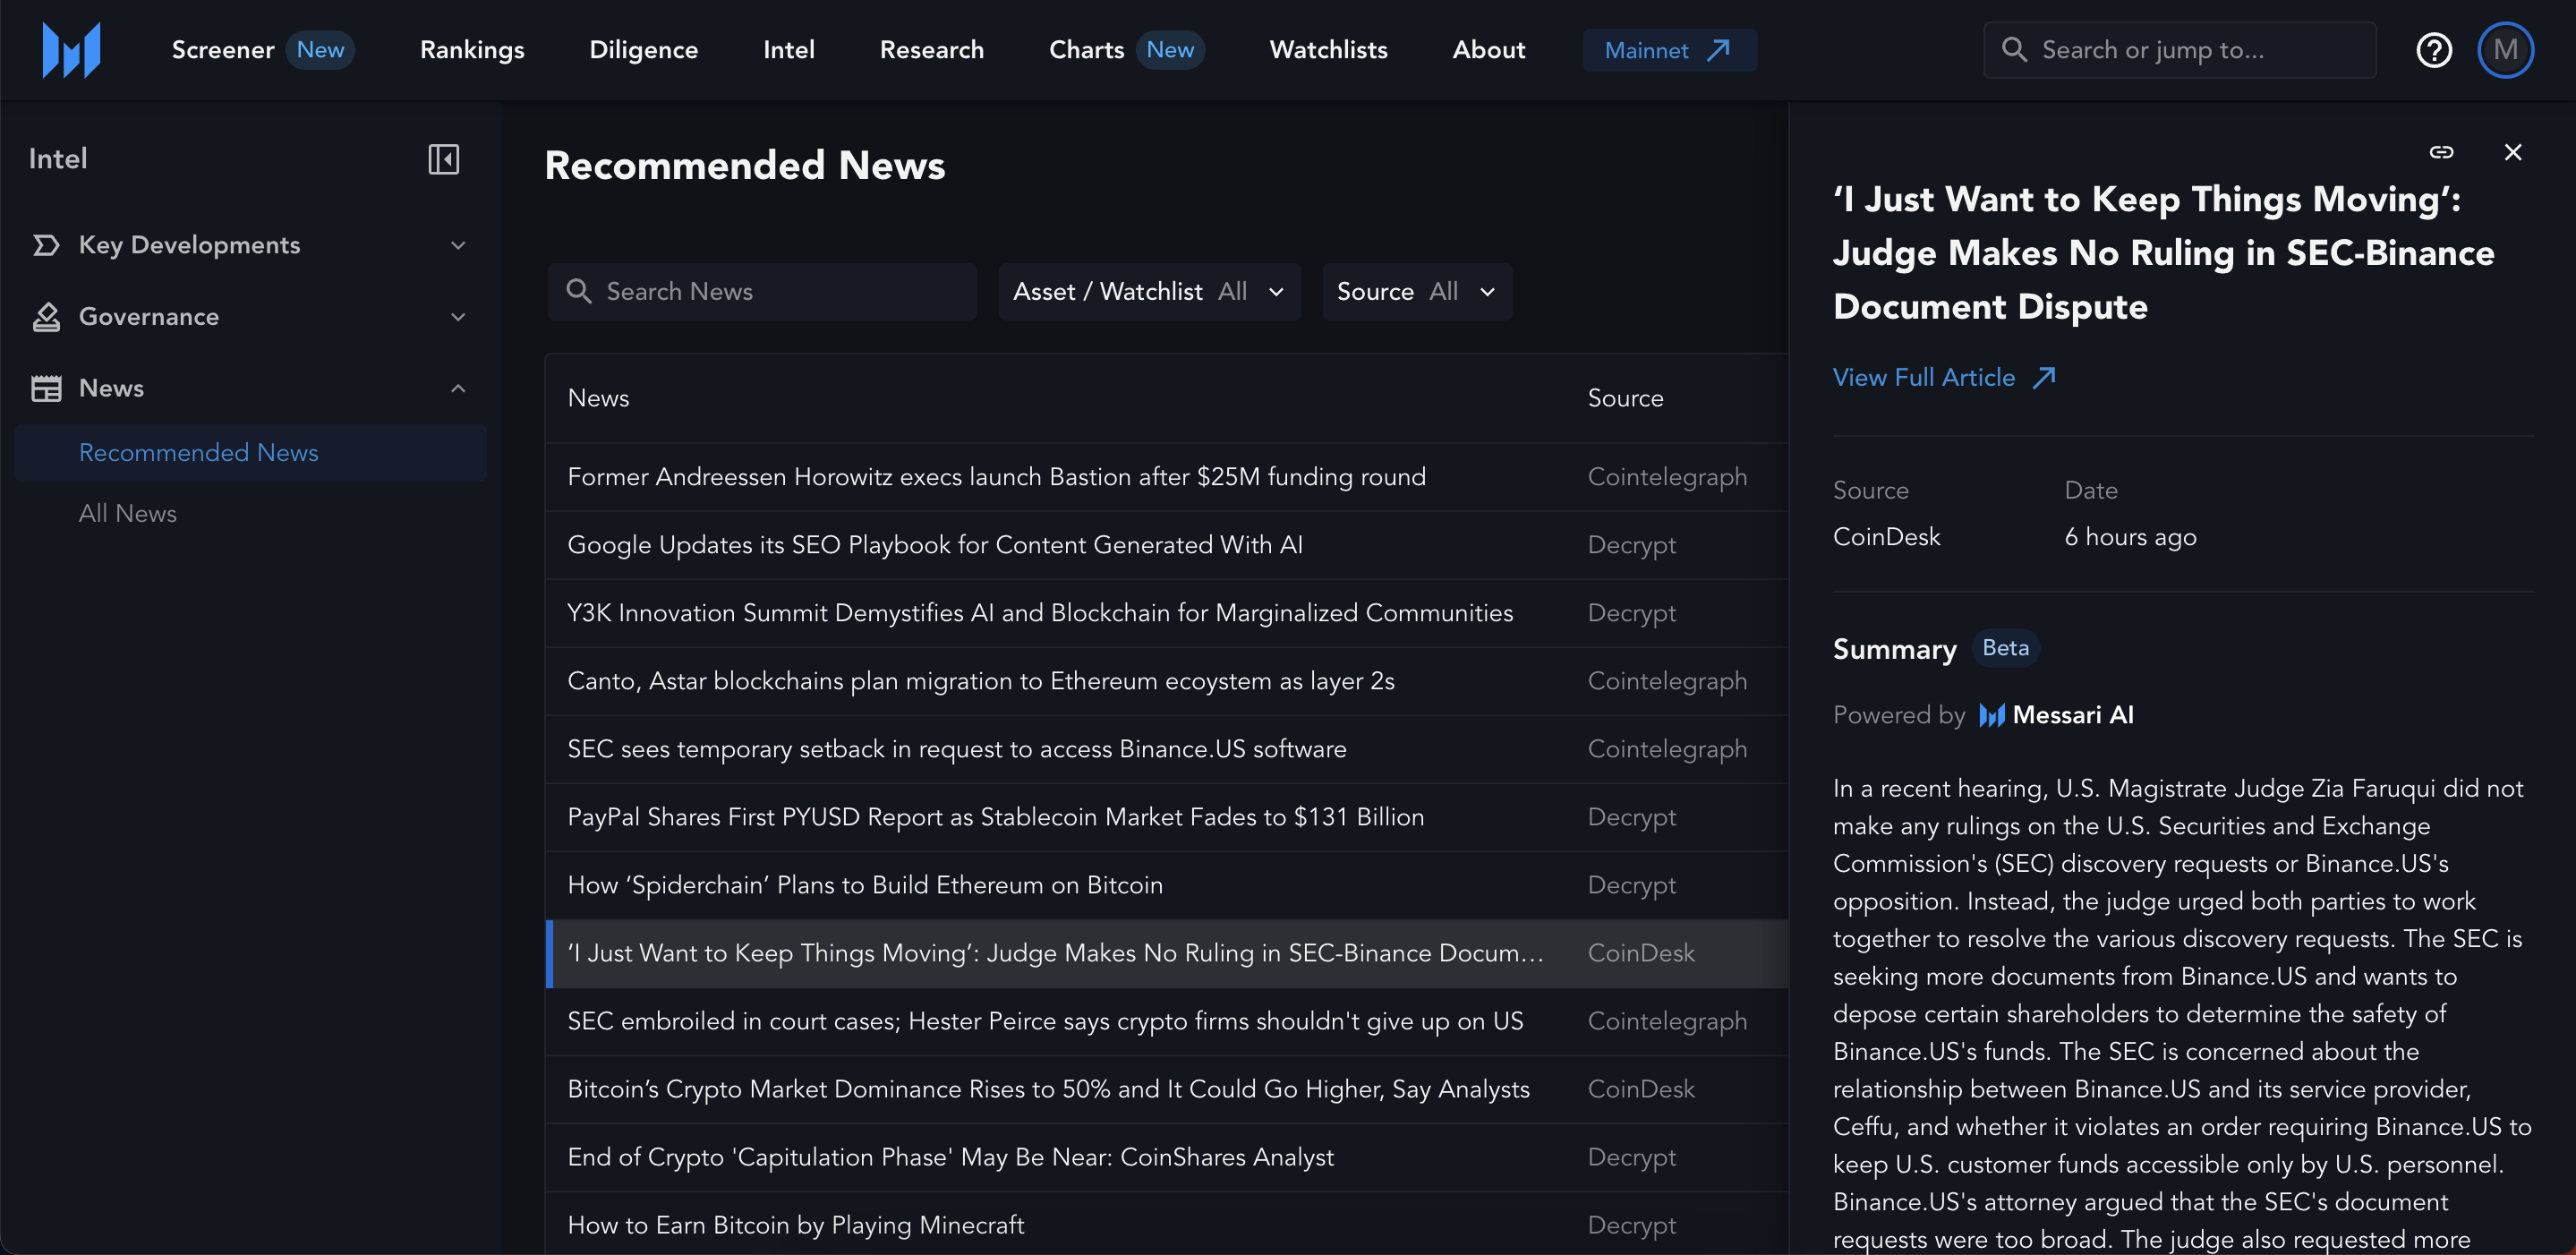Expand the Governance section chevron
The width and height of the screenshot is (2576, 1255).
(458, 317)
